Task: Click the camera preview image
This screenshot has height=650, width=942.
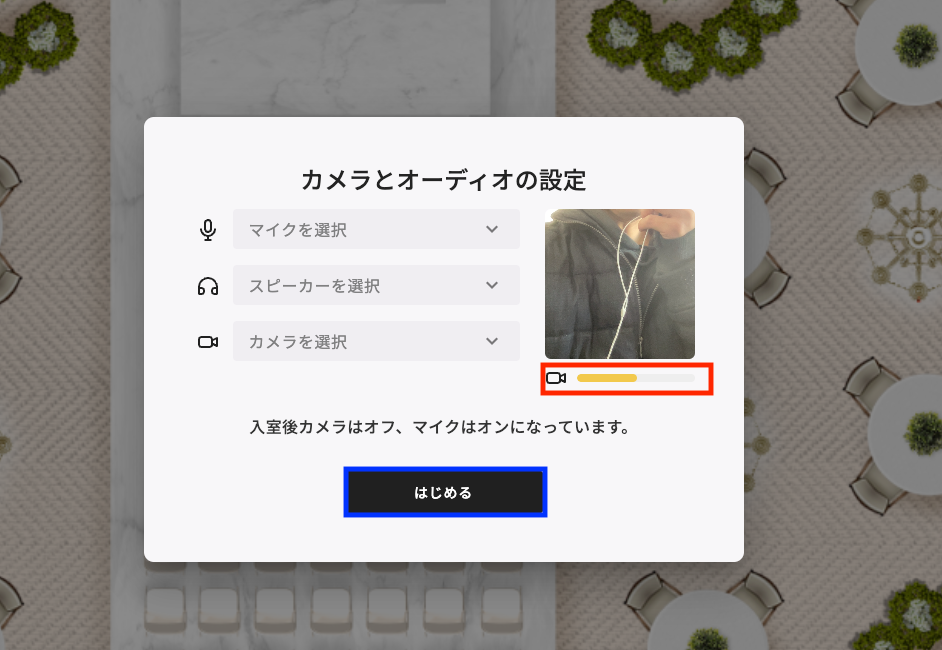Action: 620,284
